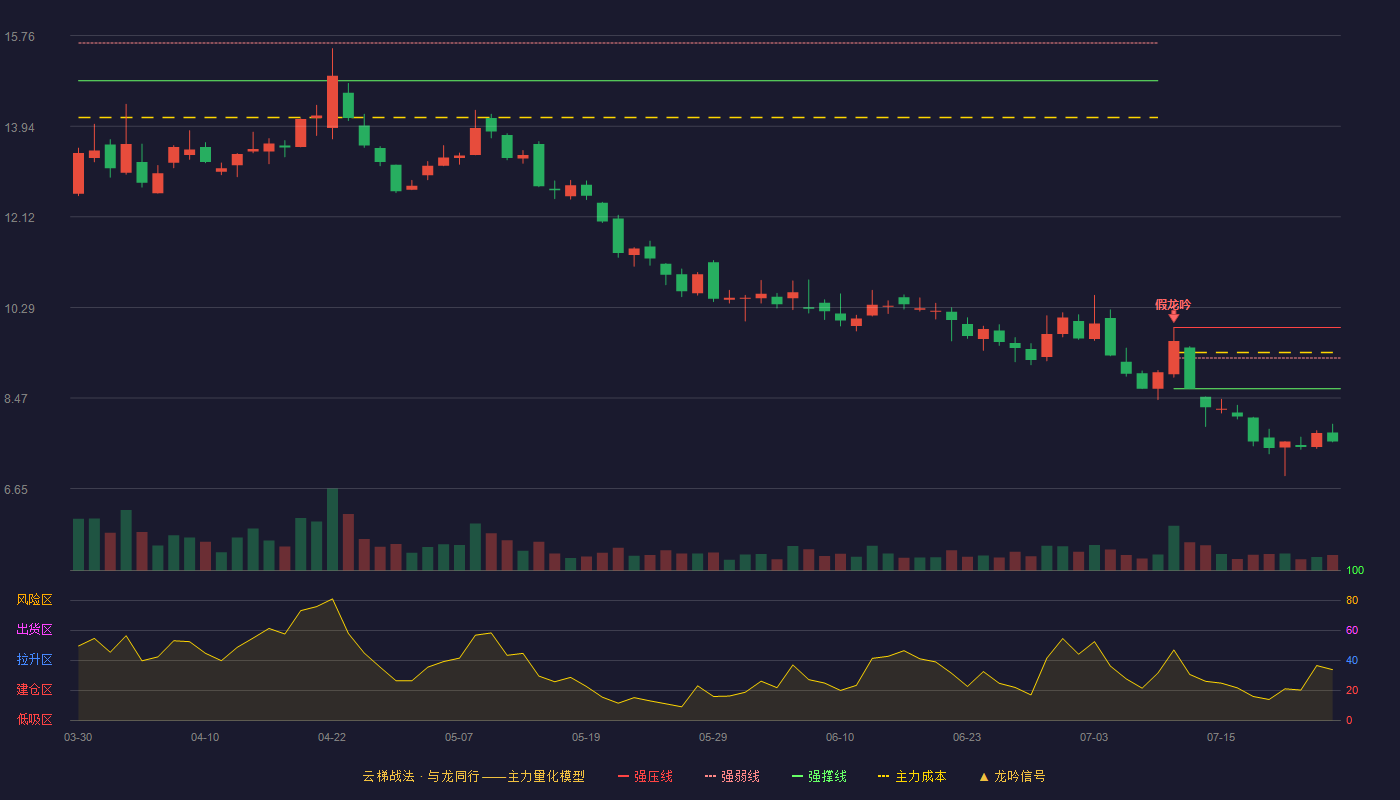The image size is (1400, 800).
Task: Toggle the 强压线 legend entry
Action: [645, 776]
